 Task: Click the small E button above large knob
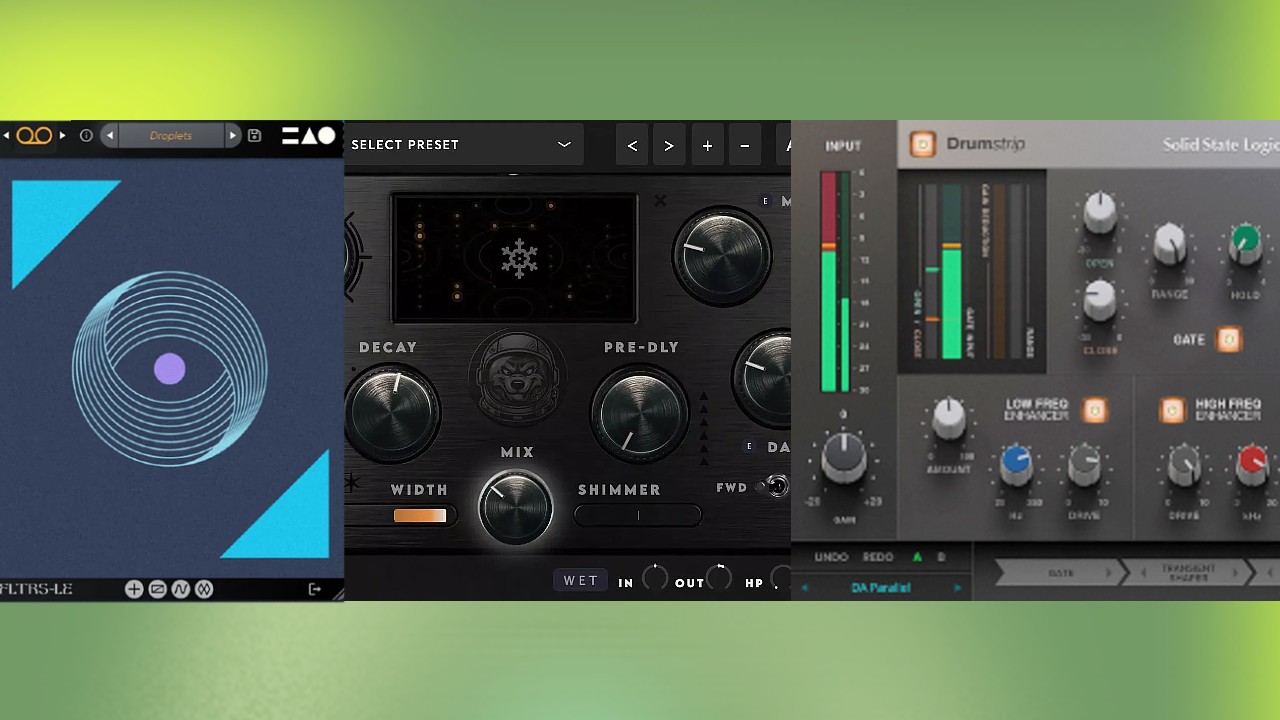[766, 201]
